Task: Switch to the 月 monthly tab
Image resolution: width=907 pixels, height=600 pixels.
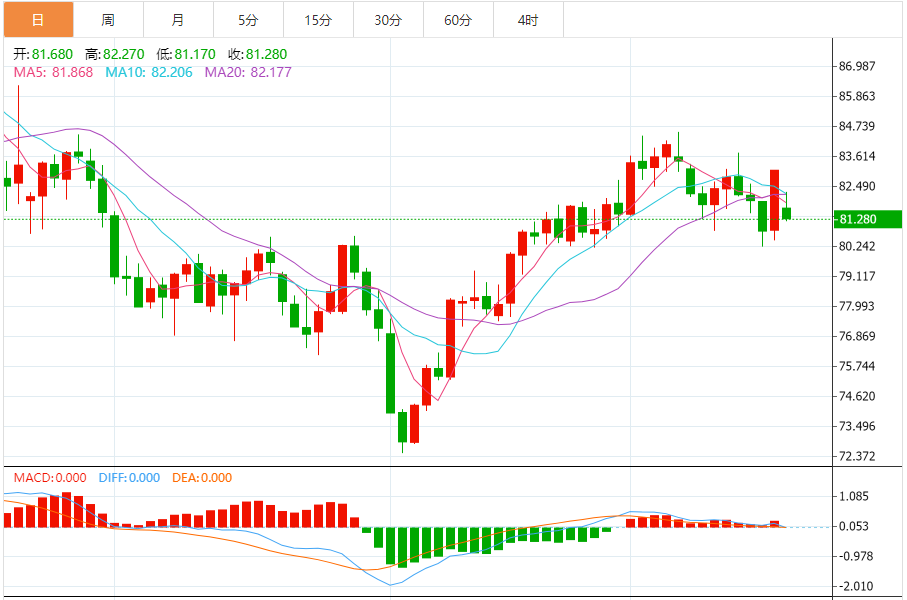Action: click(178, 20)
